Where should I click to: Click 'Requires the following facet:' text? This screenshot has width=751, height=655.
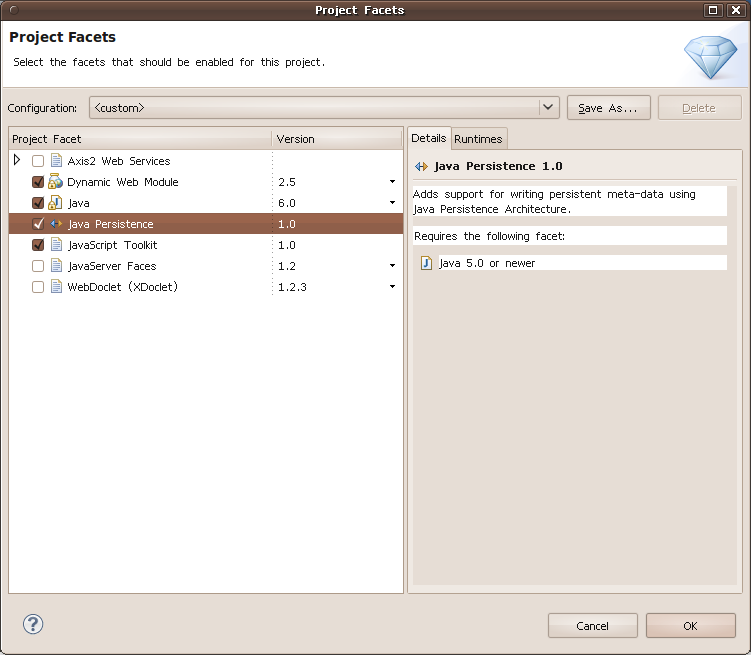[489, 236]
